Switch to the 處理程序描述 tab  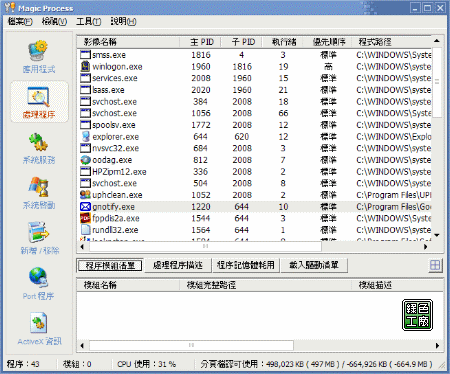178,265
